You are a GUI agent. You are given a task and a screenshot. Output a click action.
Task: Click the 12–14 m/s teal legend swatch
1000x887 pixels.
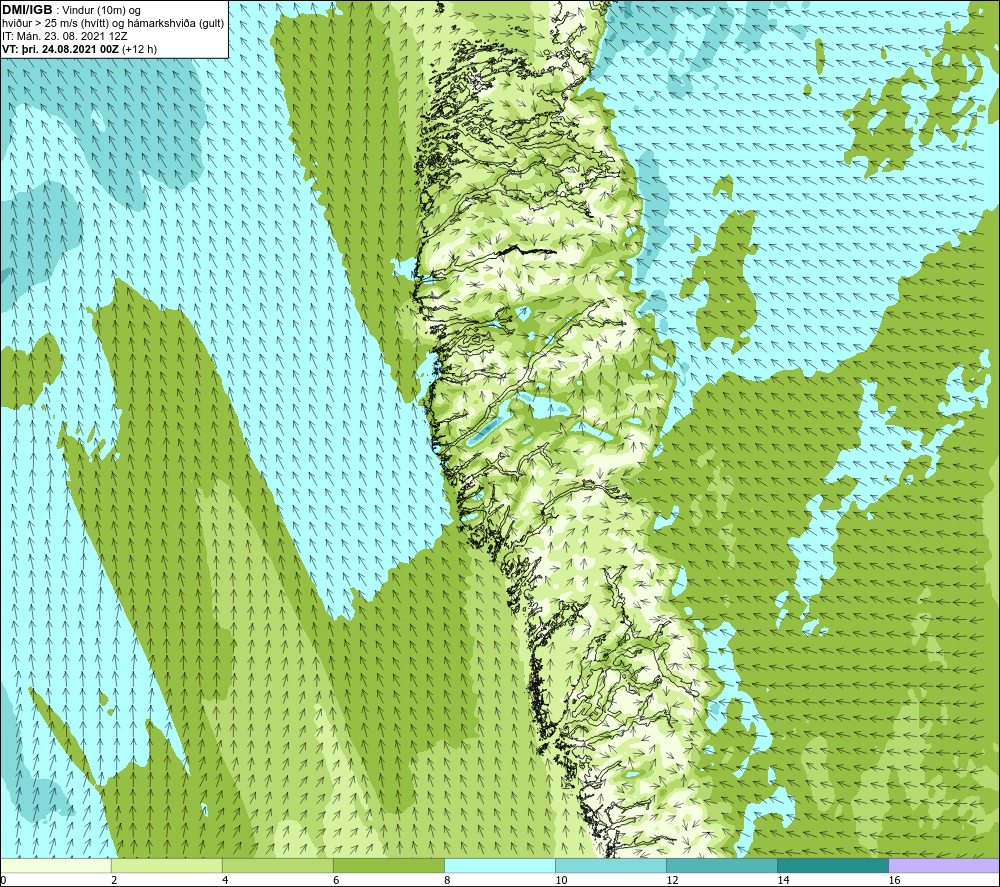[x=722, y=866]
